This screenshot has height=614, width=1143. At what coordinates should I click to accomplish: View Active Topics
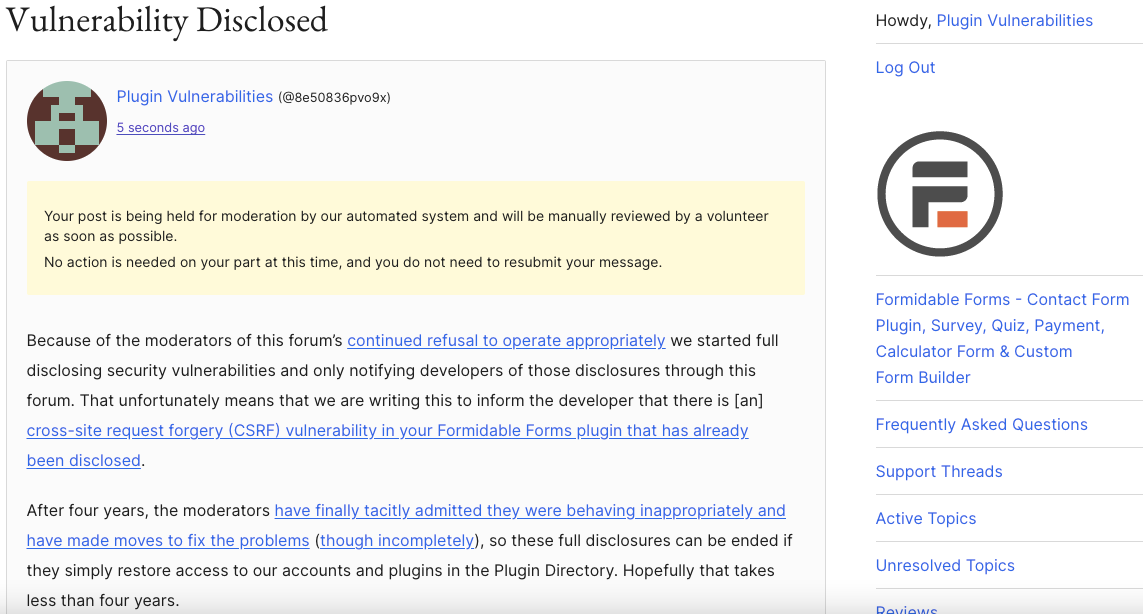click(x=926, y=518)
